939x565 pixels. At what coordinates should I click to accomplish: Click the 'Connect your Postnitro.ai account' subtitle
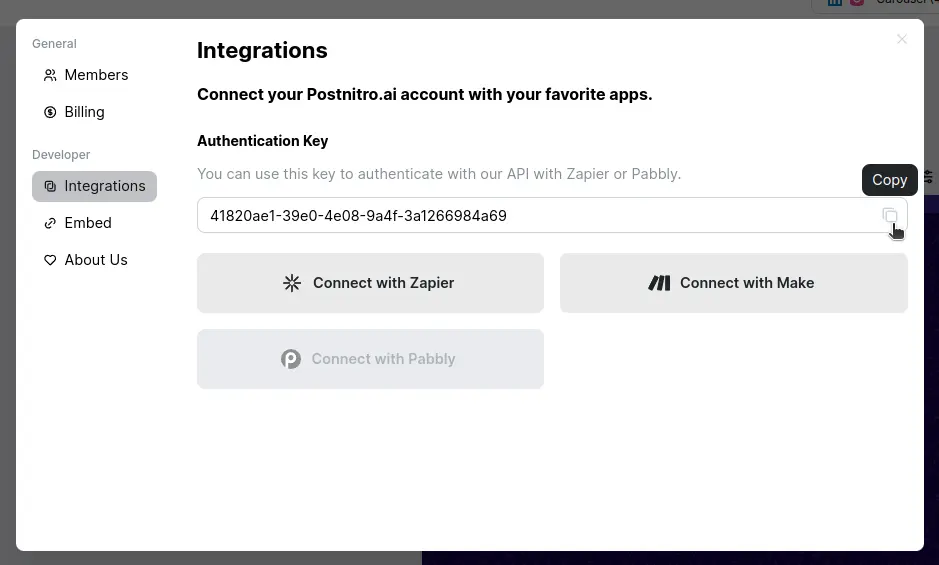click(x=425, y=95)
